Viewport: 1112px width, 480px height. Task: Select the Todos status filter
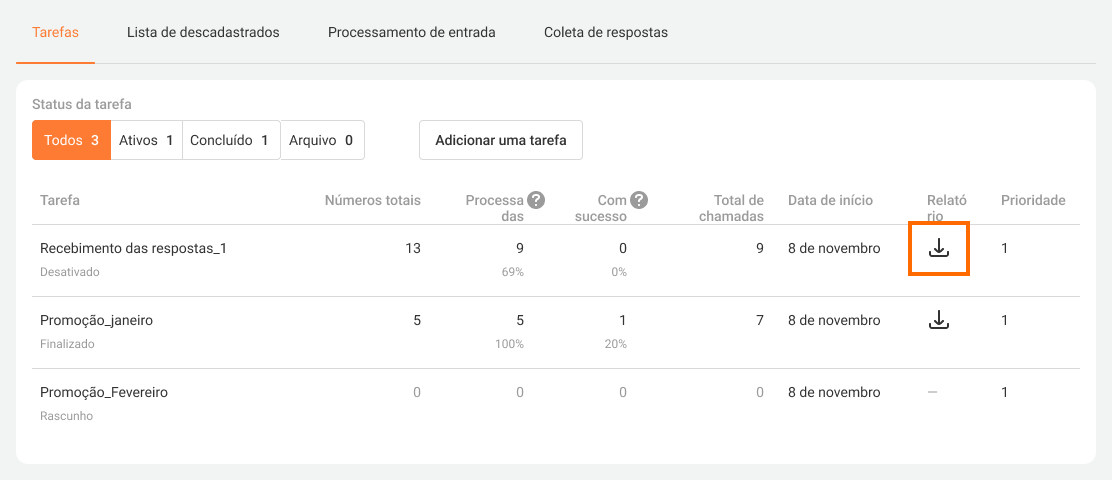pos(71,140)
